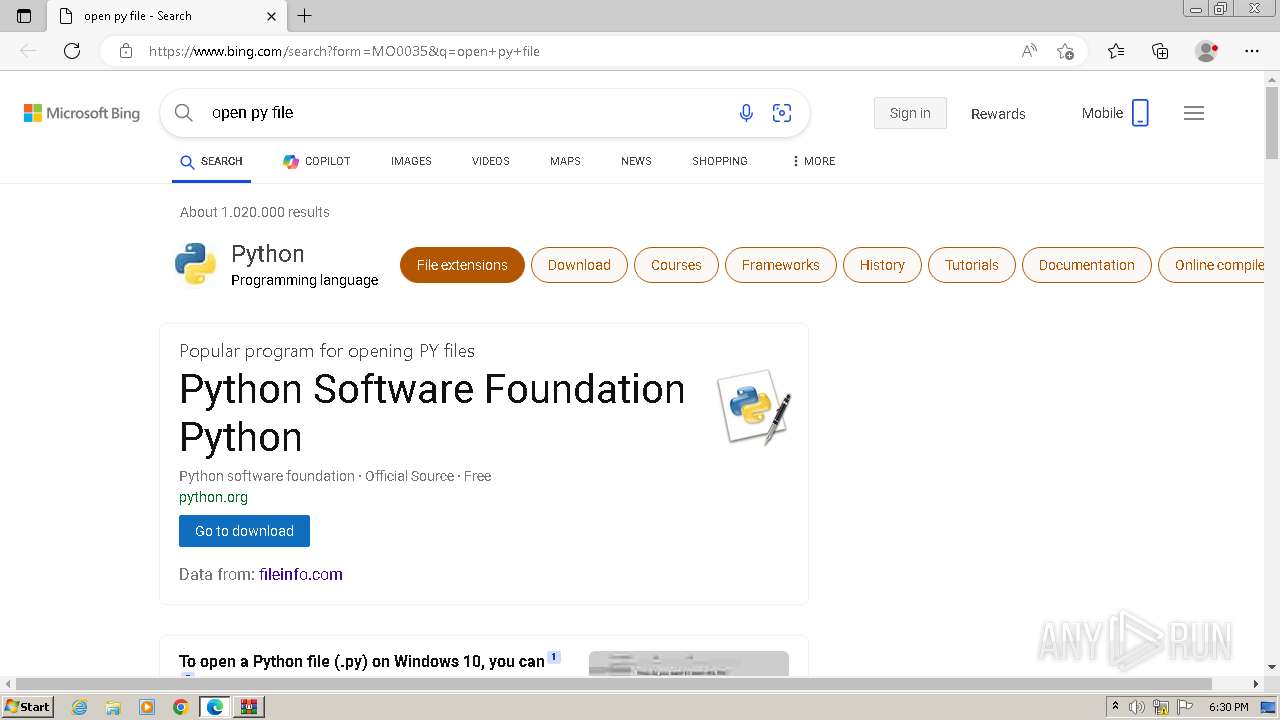Click the Edge taskbar icon
This screenshot has height=720, width=1280.
(x=215, y=707)
